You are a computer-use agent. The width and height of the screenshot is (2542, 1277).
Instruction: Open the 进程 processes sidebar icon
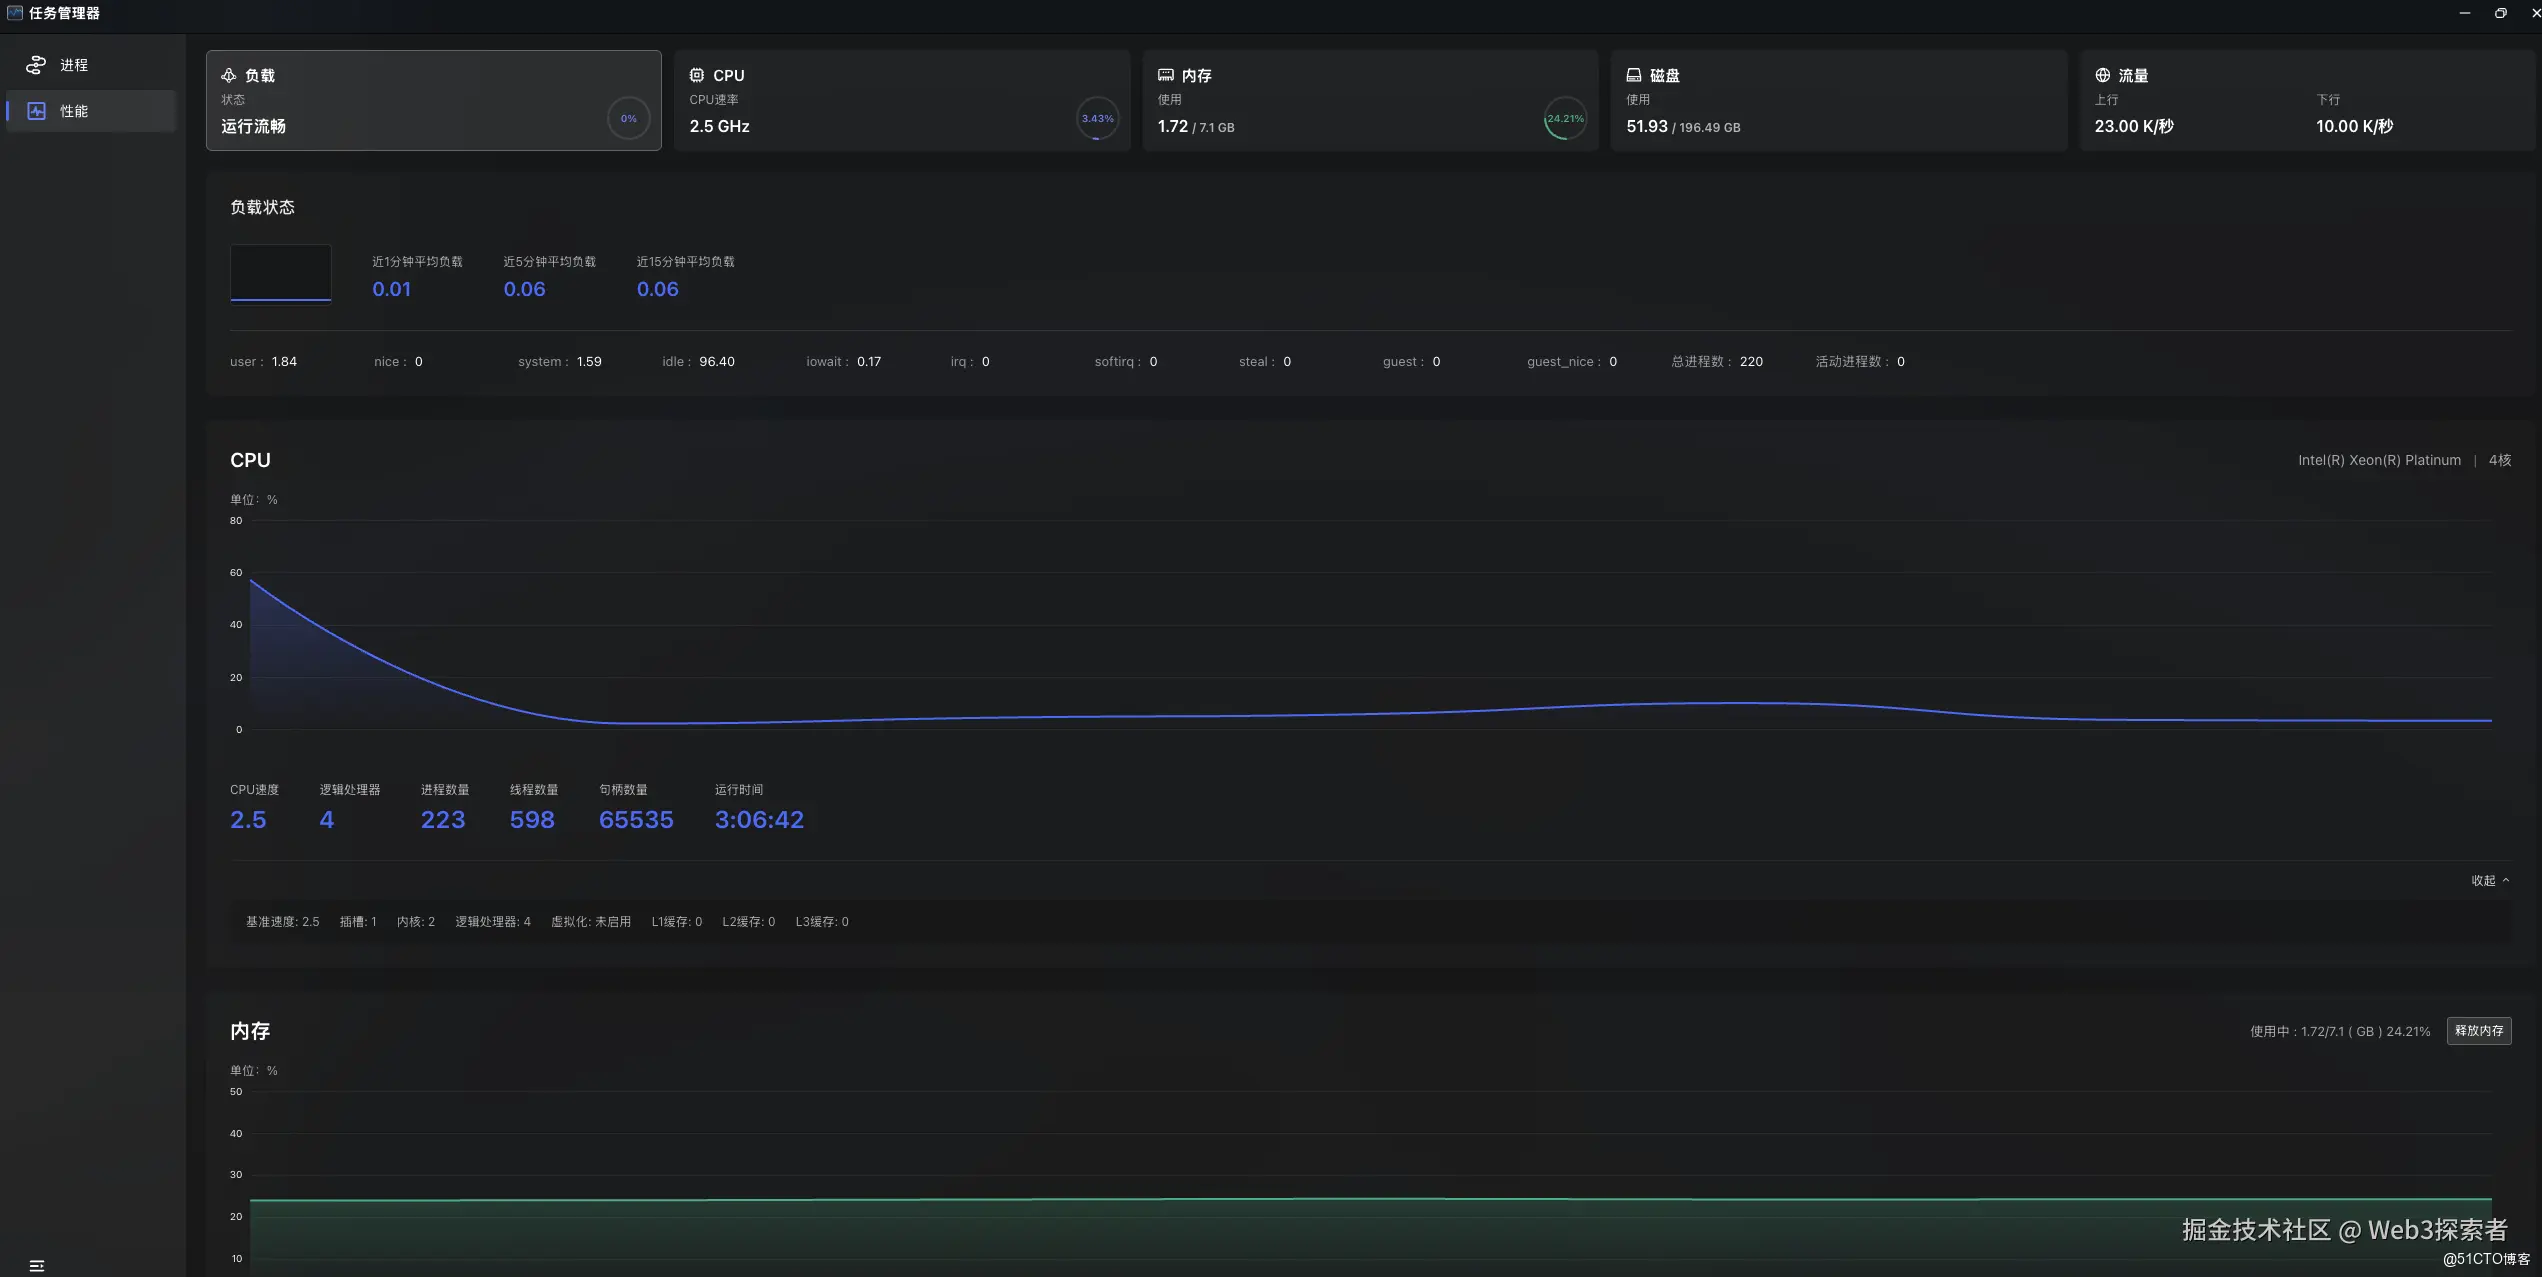(x=36, y=65)
